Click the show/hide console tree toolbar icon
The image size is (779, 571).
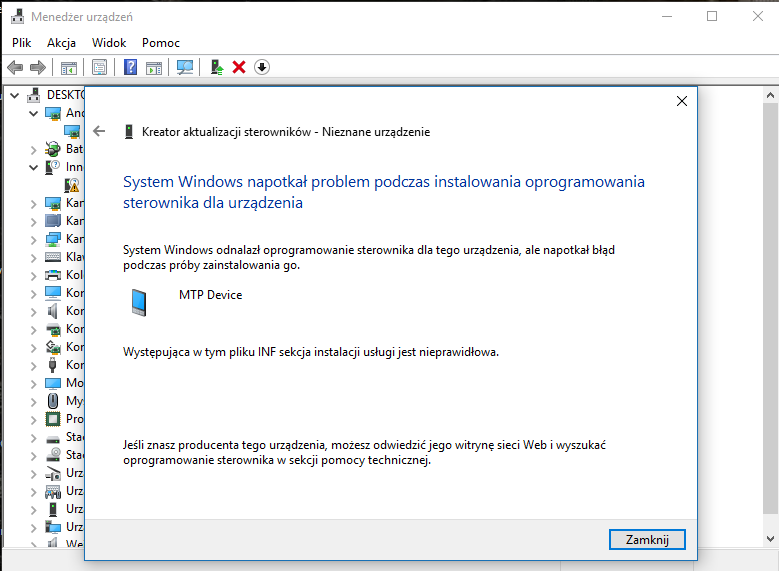69,67
